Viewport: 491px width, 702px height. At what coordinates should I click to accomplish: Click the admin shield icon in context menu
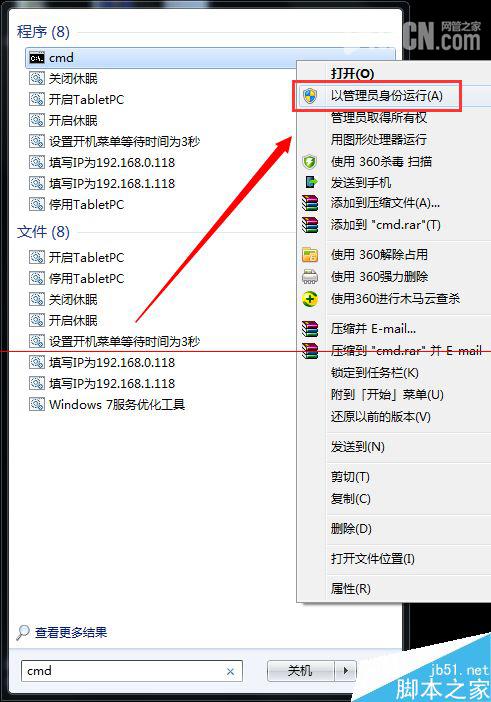pos(310,96)
